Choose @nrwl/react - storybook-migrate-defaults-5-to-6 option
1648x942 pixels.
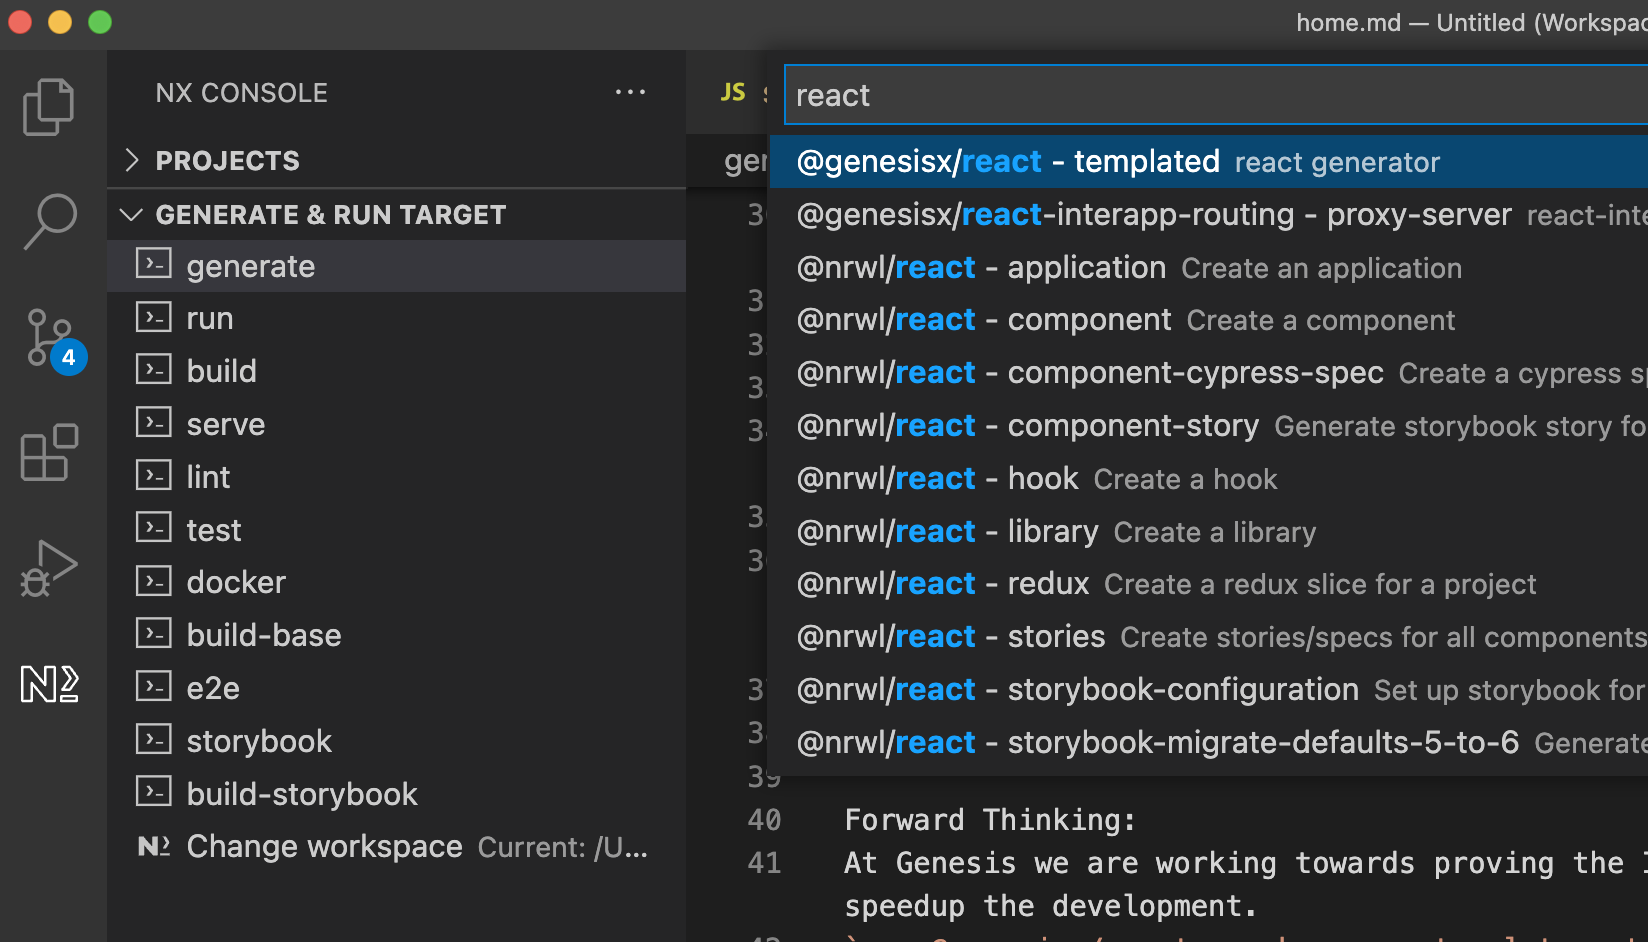(x=1208, y=743)
